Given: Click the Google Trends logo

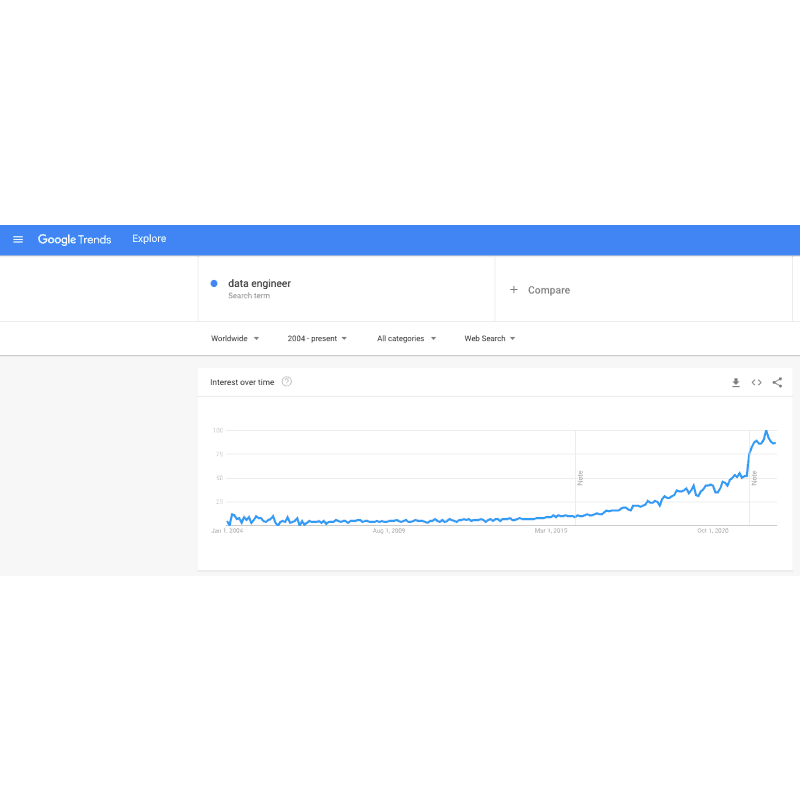Looking at the screenshot, I should [74, 240].
